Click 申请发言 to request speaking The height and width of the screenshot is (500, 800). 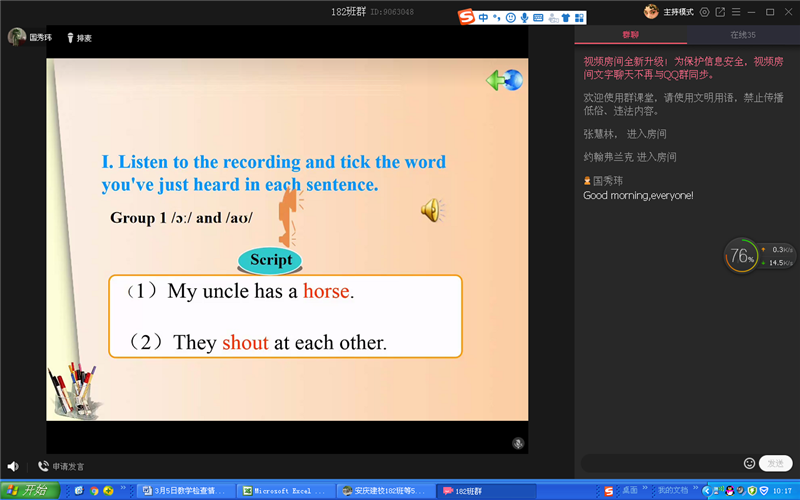point(61,466)
